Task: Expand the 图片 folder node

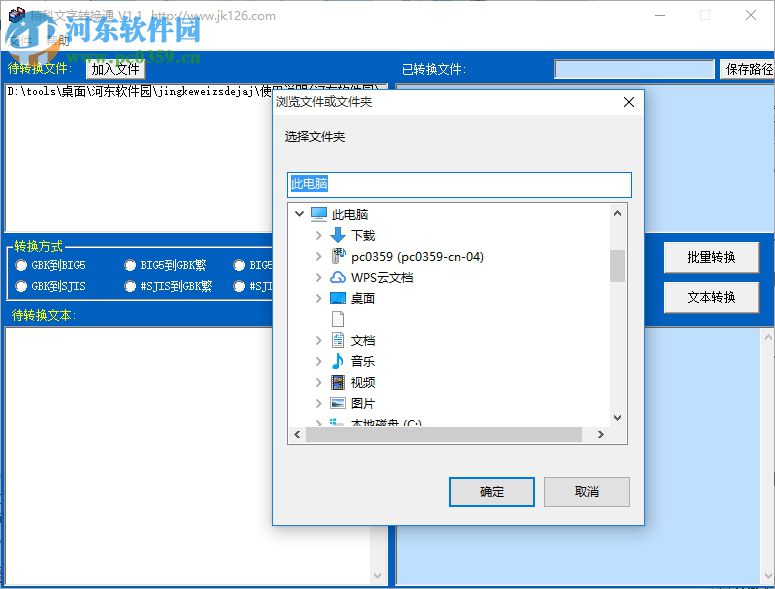Action: click(x=318, y=403)
